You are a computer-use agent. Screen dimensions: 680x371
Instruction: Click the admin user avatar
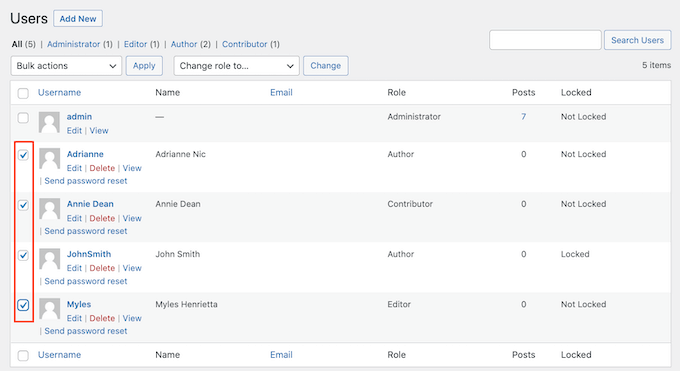49,122
